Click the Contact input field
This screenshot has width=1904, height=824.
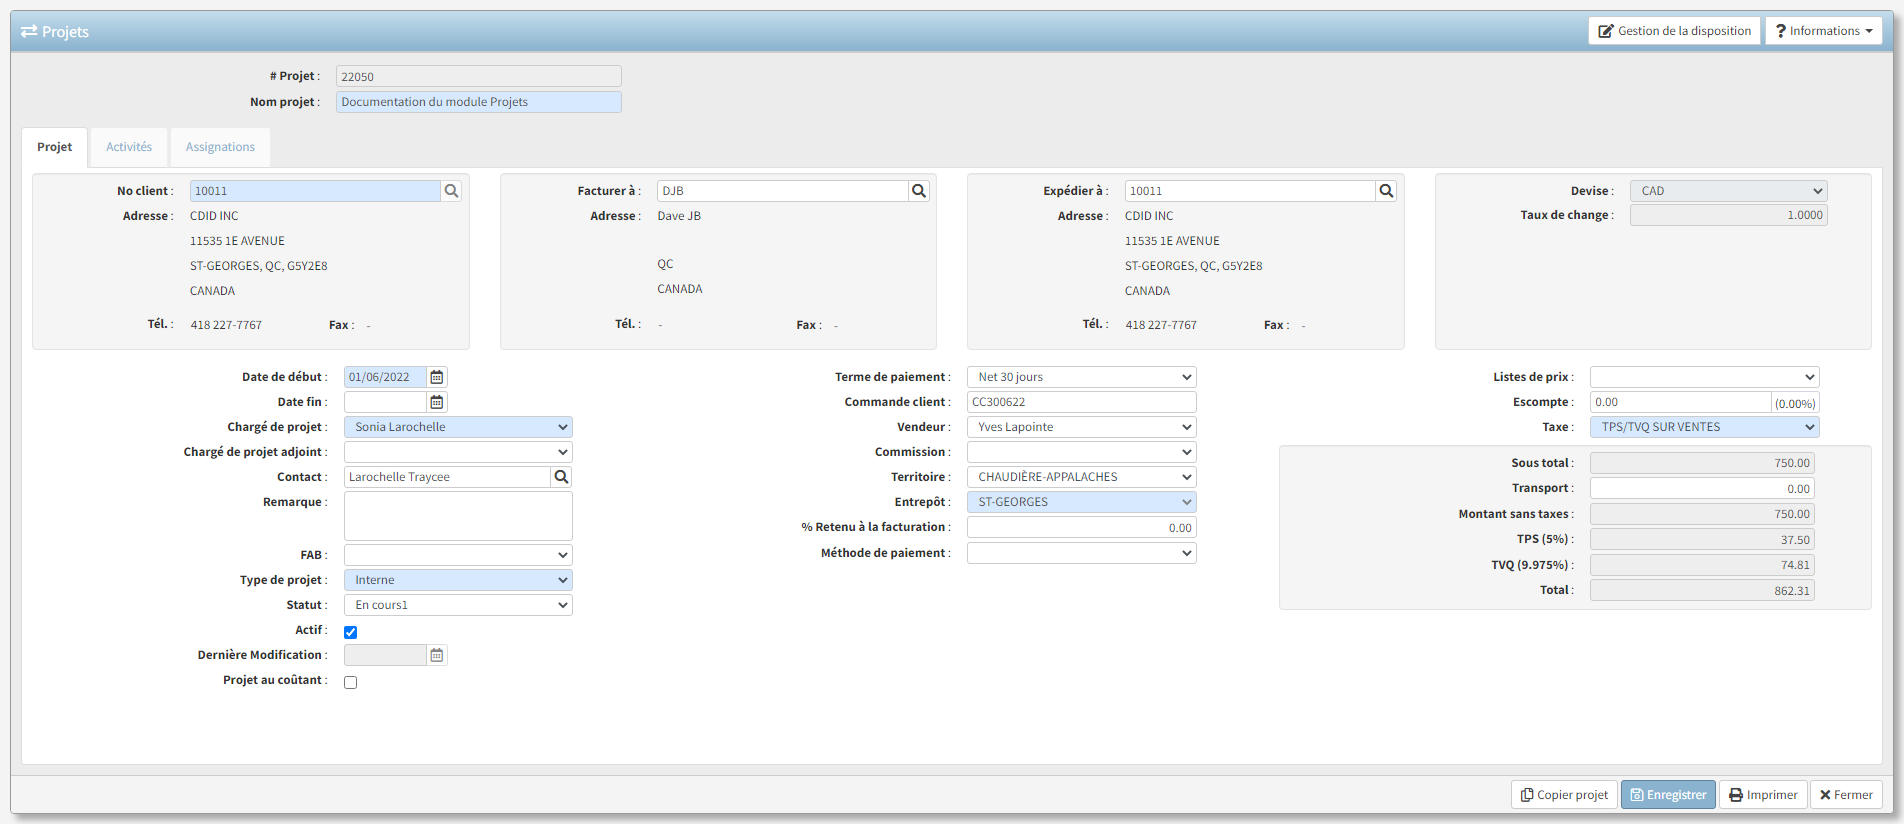tap(447, 477)
